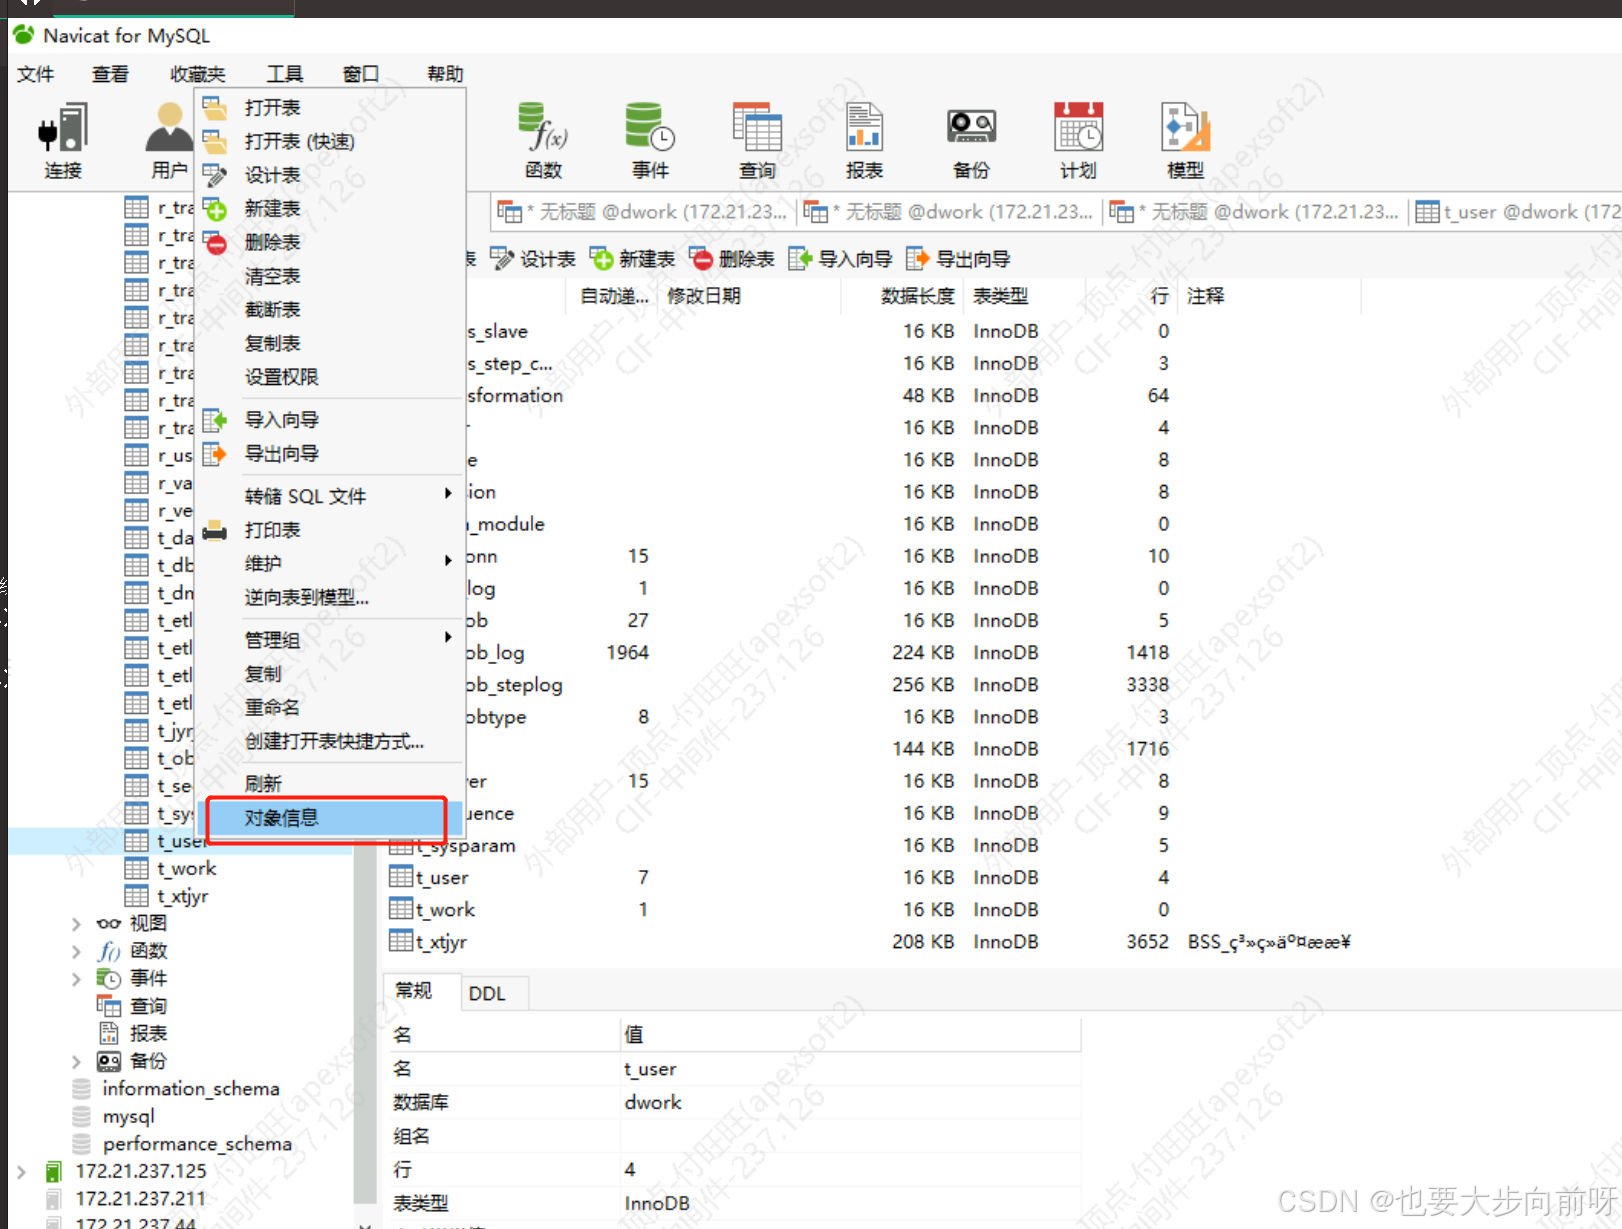Click the Connection (连接) toolbar icon
The image size is (1622, 1229).
point(63,140)
